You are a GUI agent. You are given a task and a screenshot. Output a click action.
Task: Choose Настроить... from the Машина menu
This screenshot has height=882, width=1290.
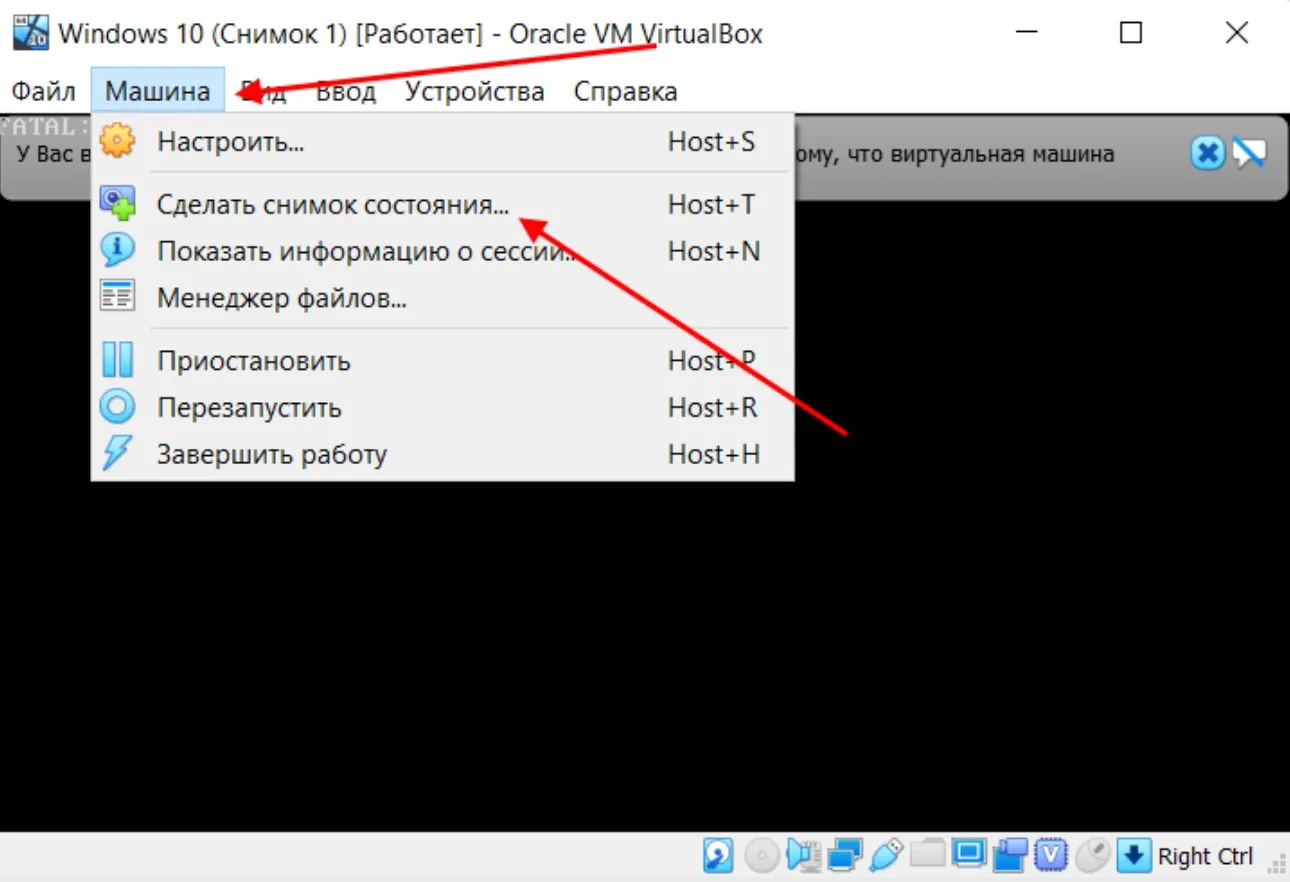coord(442,142)
